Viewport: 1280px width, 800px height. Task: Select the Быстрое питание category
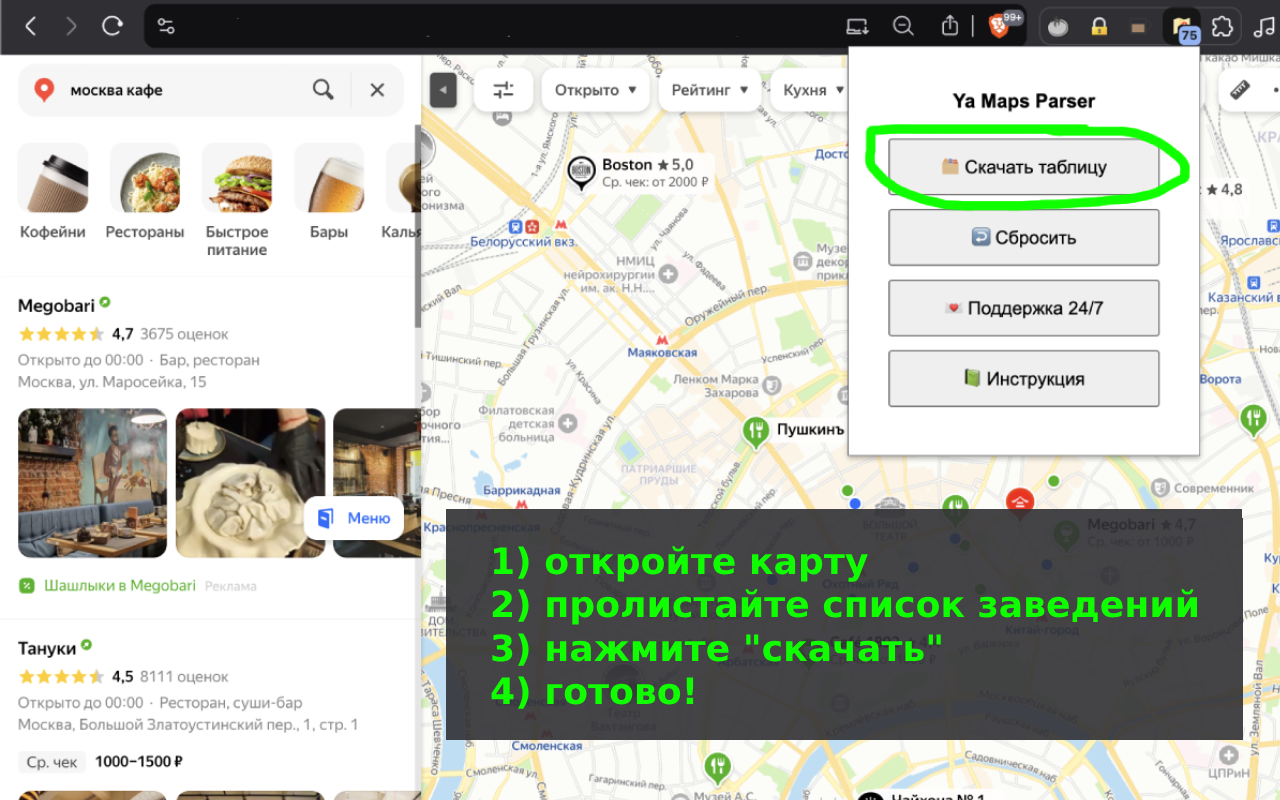coord(237,200)
